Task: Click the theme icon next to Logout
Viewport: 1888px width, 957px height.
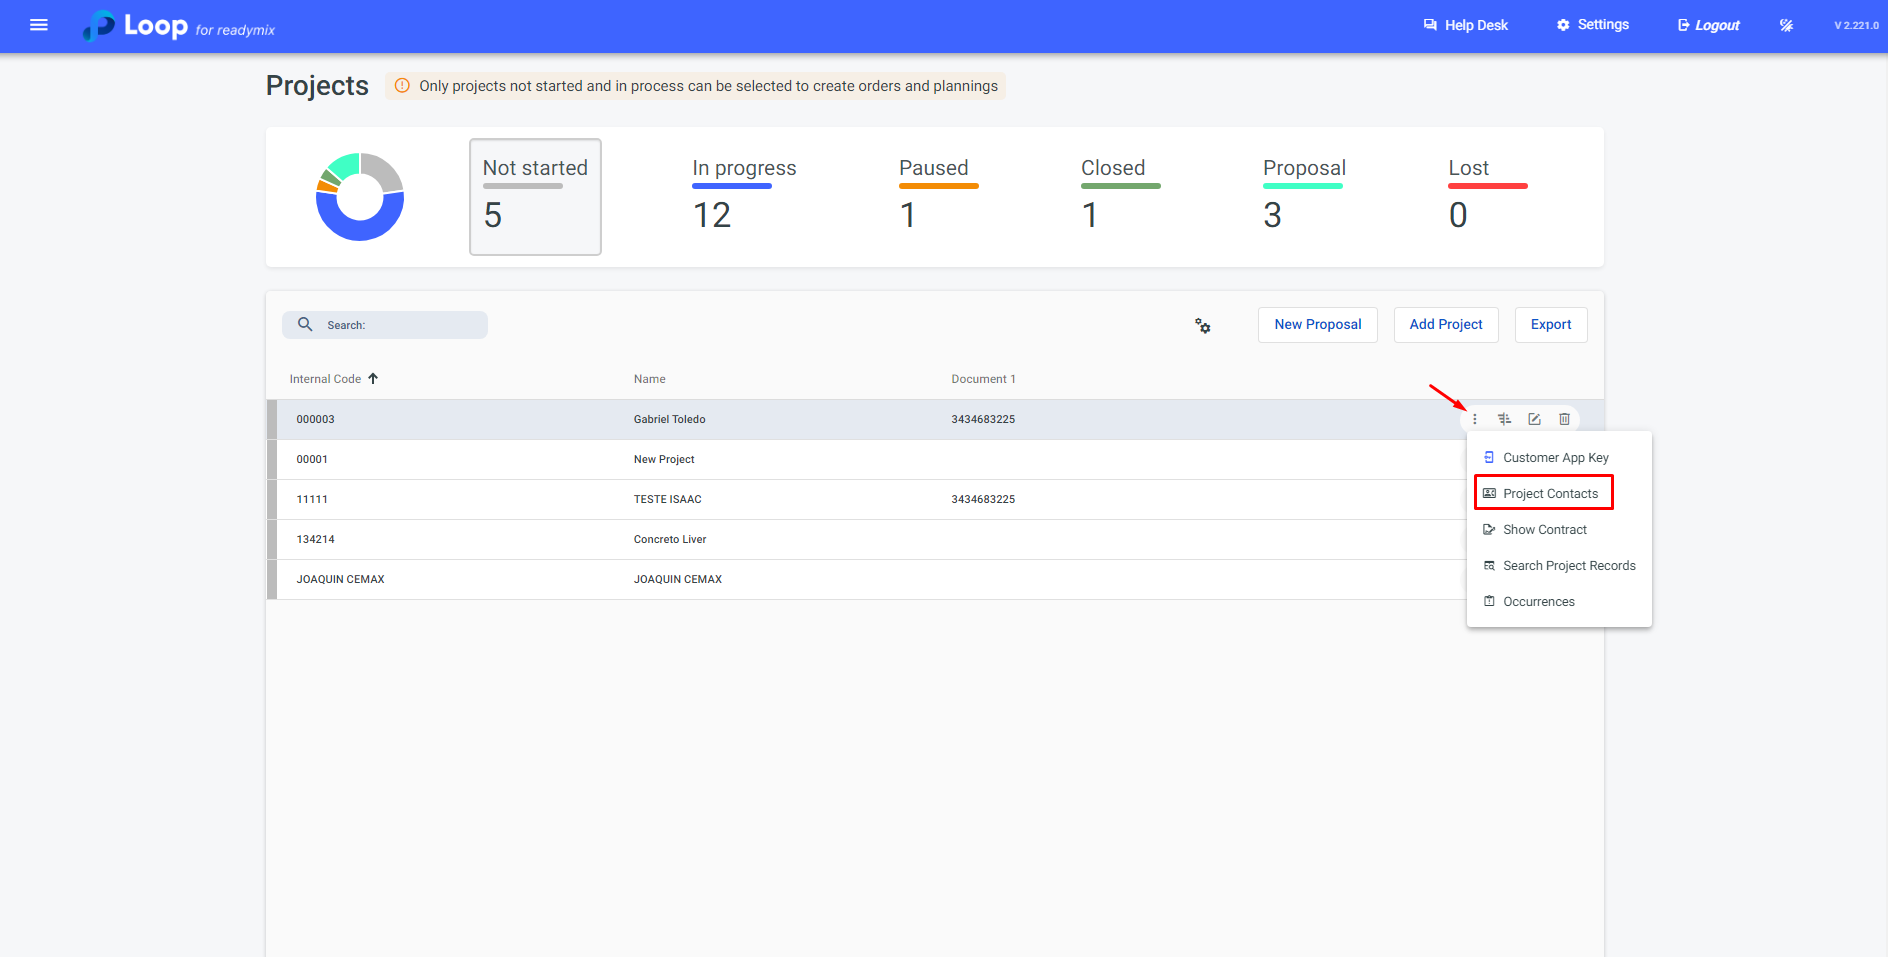Action: 1786,26
